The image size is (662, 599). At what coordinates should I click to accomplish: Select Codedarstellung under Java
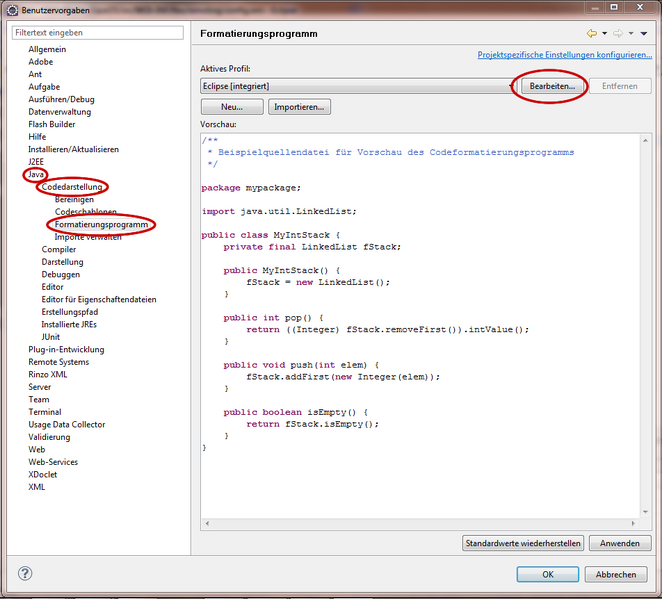72,187
